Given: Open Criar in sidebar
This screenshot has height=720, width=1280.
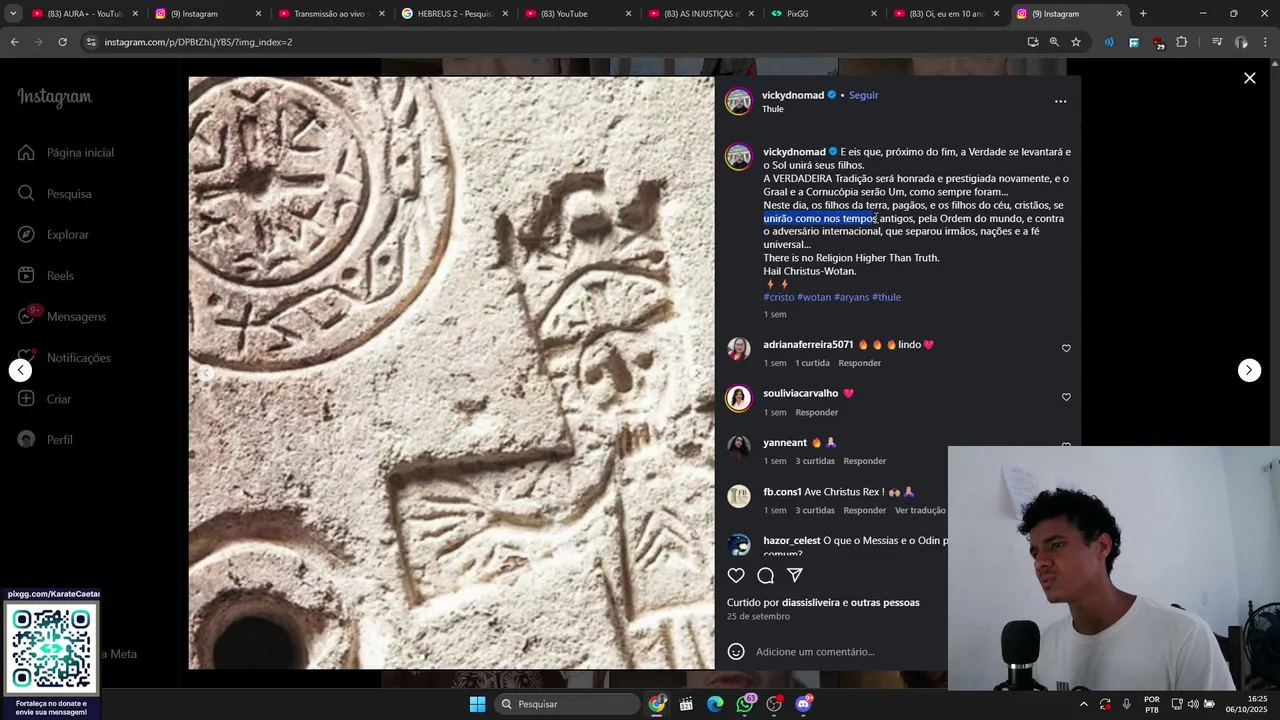Looking at the screenshot, I should point(45,398).
